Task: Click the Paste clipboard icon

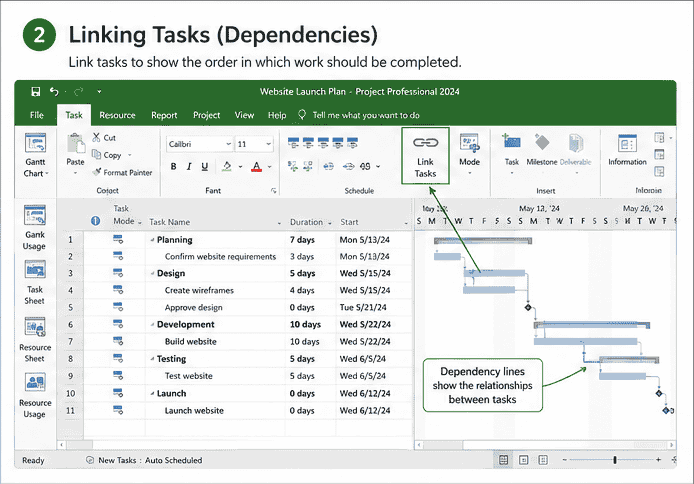Action: [76, 144]
